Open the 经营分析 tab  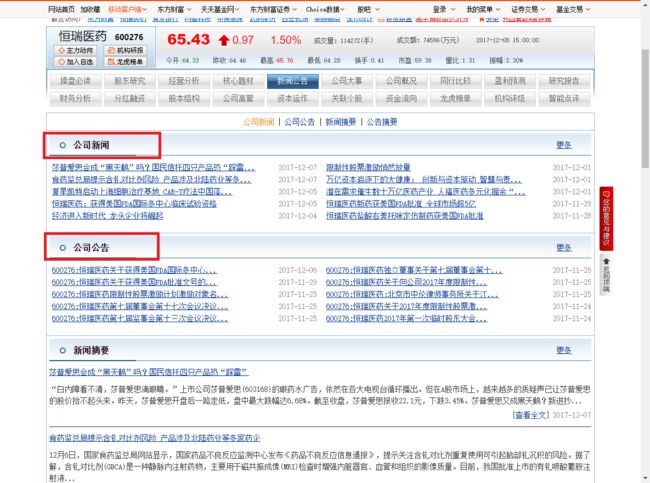[184, 81]
